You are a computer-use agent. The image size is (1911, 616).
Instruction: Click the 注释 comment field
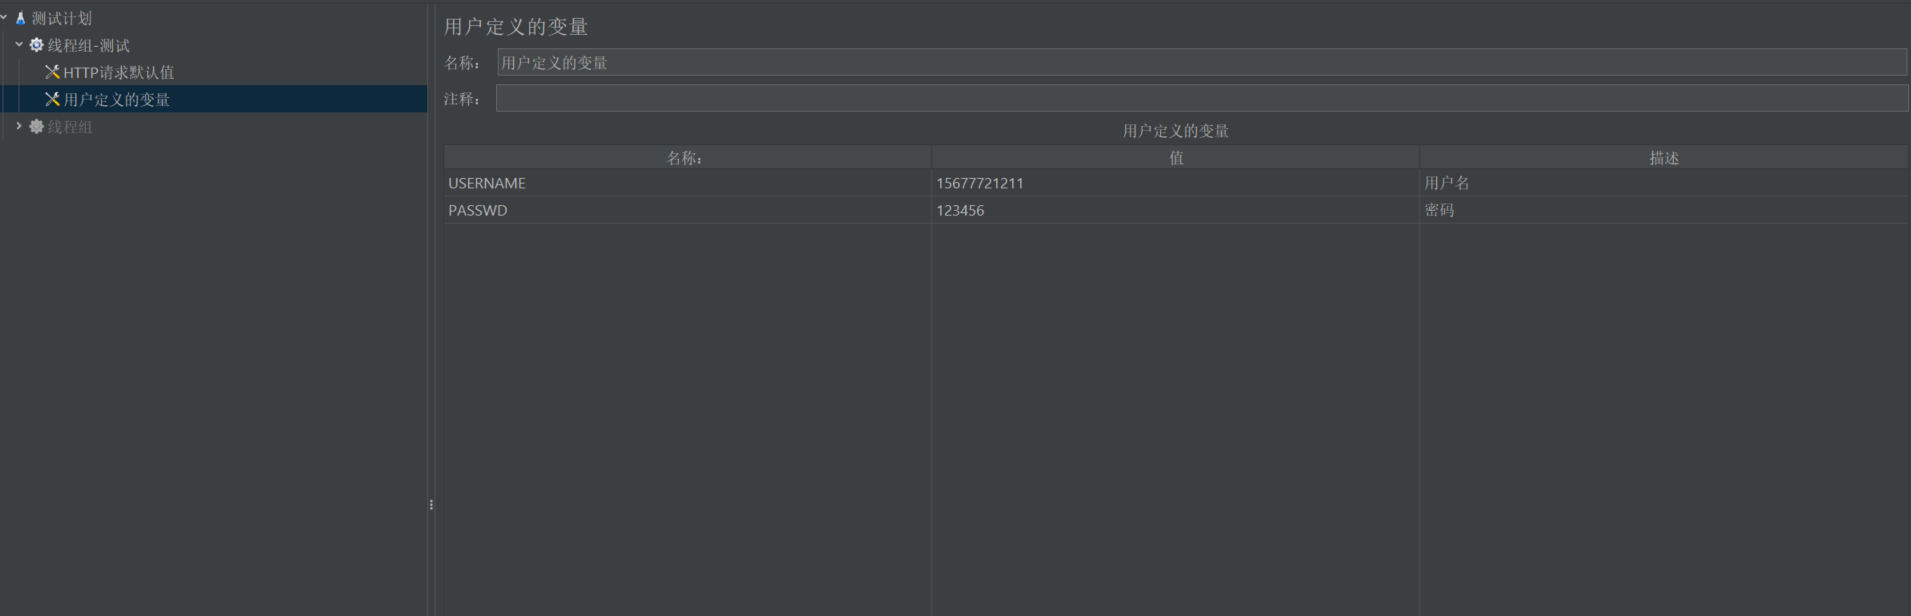click(1202, 98)
